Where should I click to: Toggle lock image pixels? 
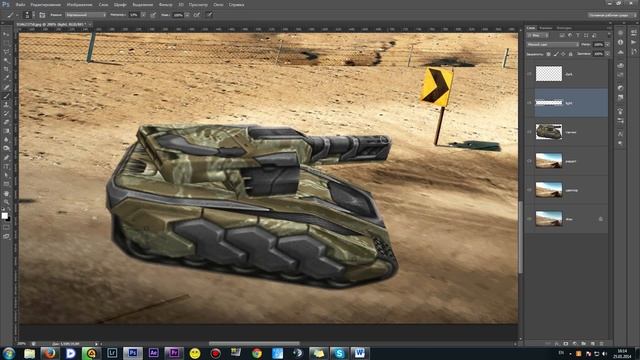556,54
